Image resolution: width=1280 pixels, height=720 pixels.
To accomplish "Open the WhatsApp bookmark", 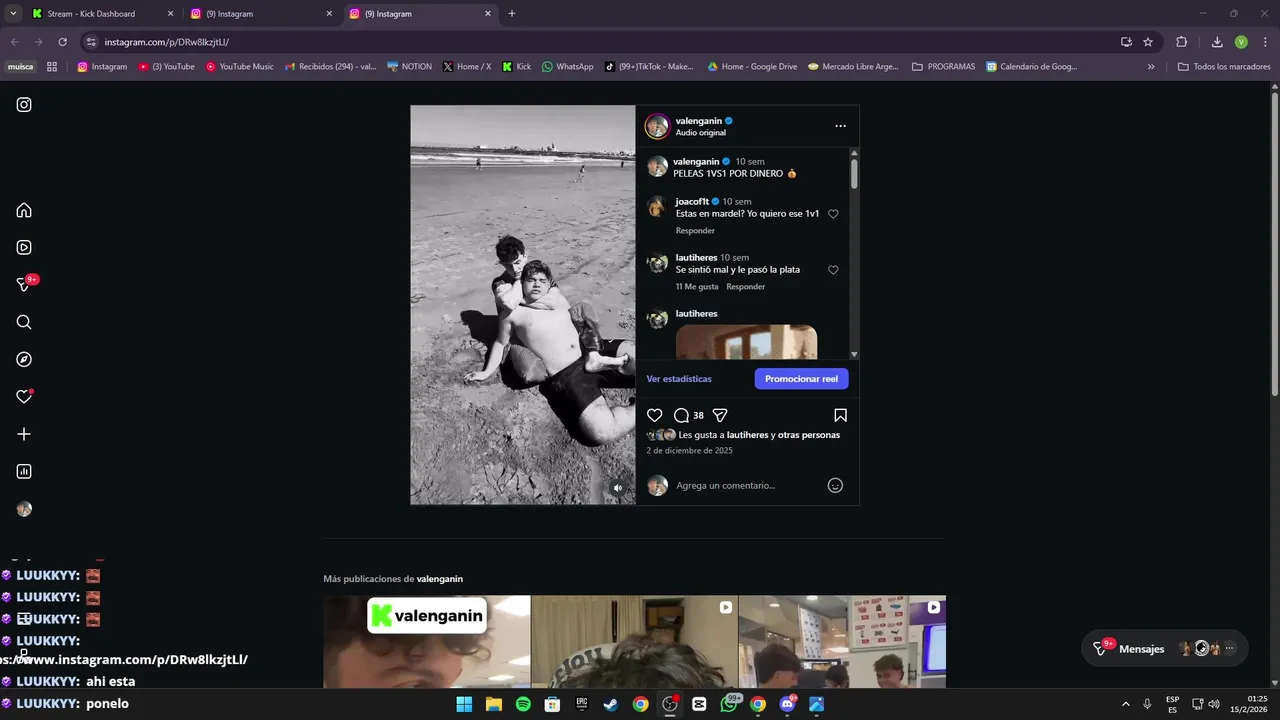I will (567, 67).
